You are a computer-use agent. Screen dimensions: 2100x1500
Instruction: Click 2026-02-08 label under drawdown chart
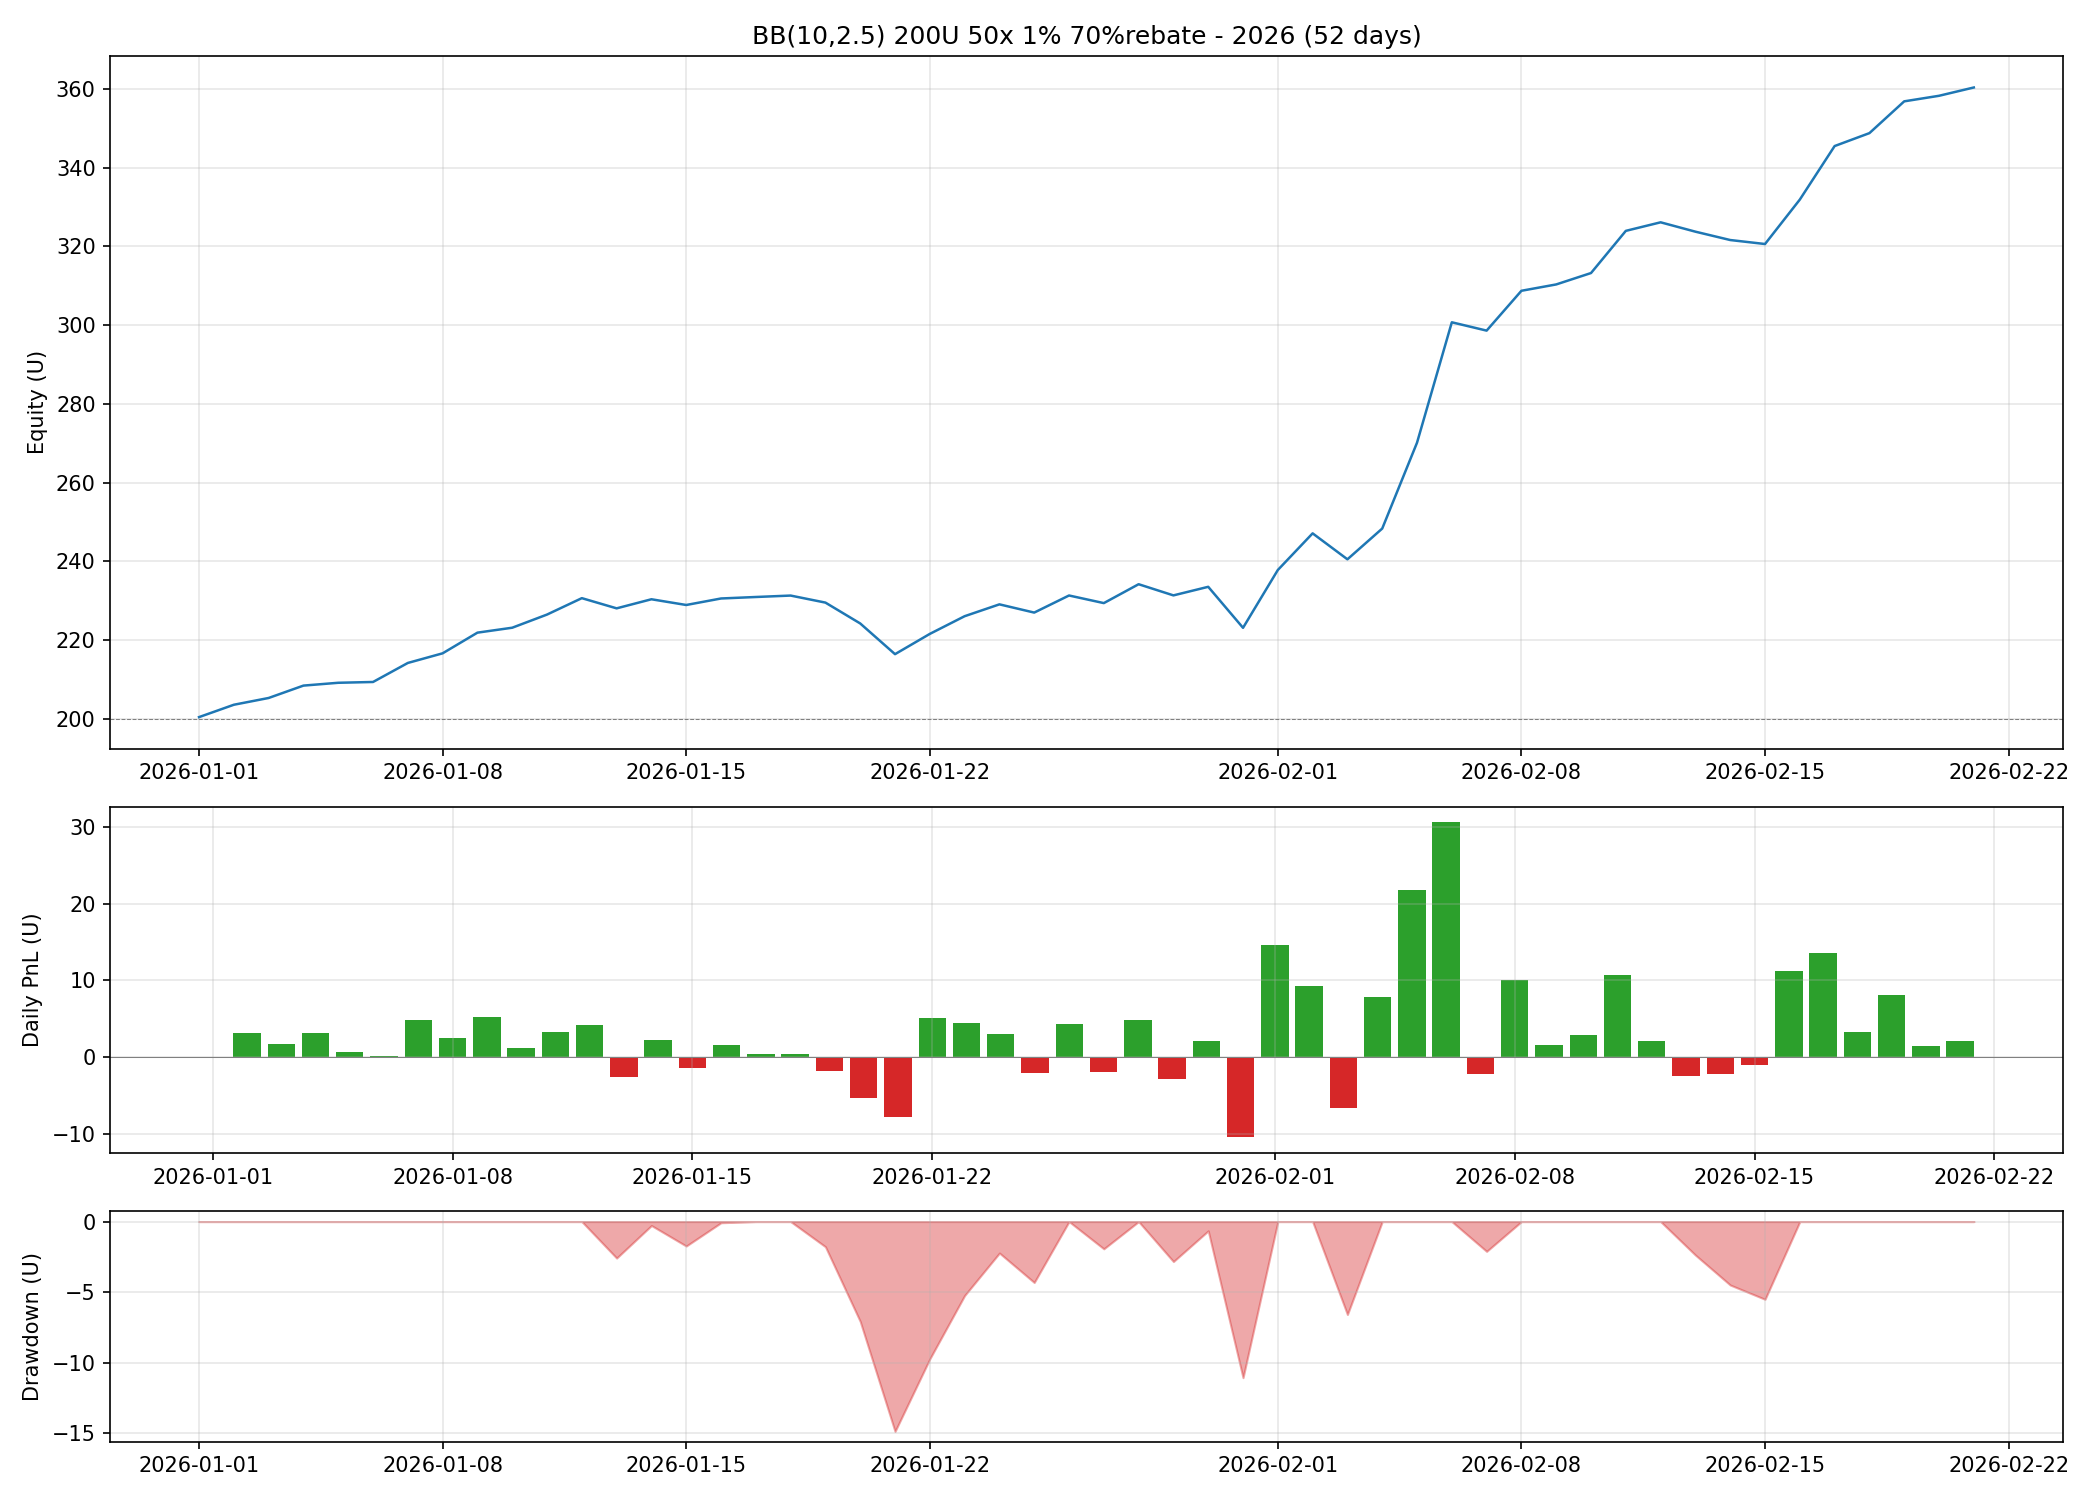point(1520,1465)
